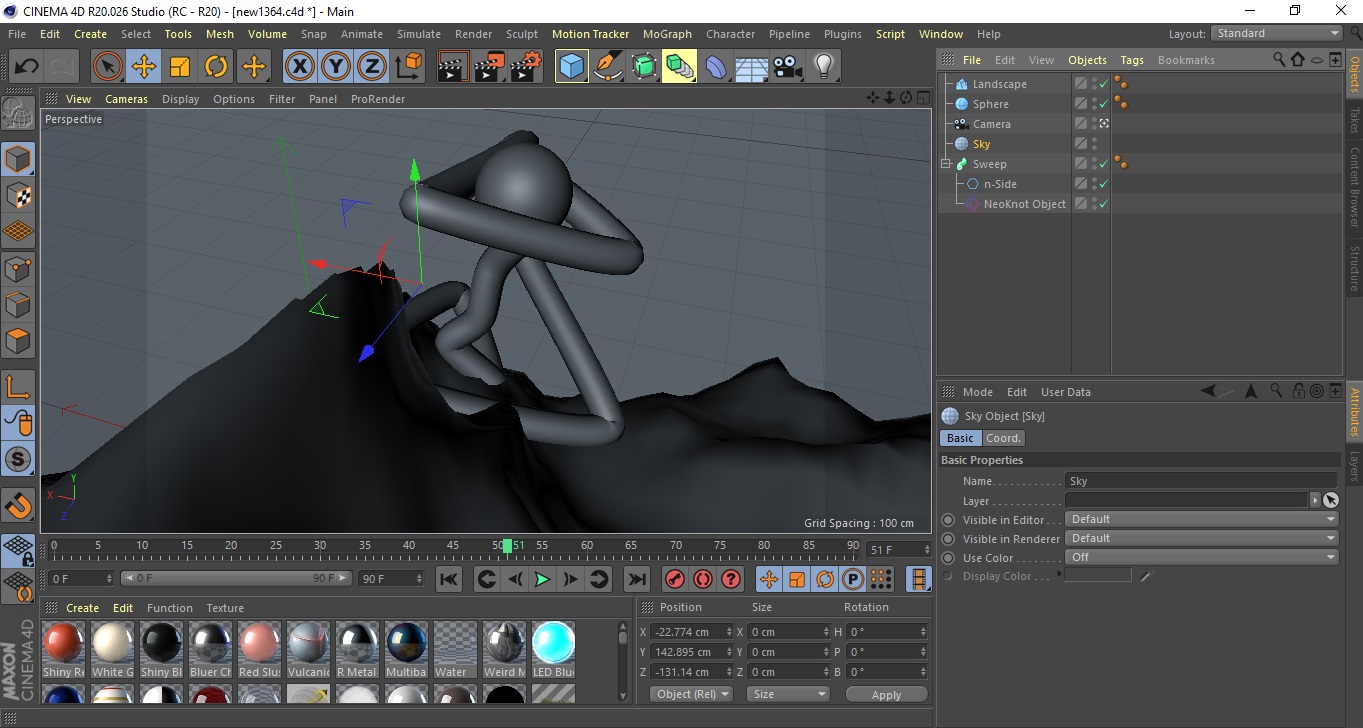The height and width of the screenshot is (728, 1363).
Task: Select the Live Selection tool
Action: [x=108, y=67]
